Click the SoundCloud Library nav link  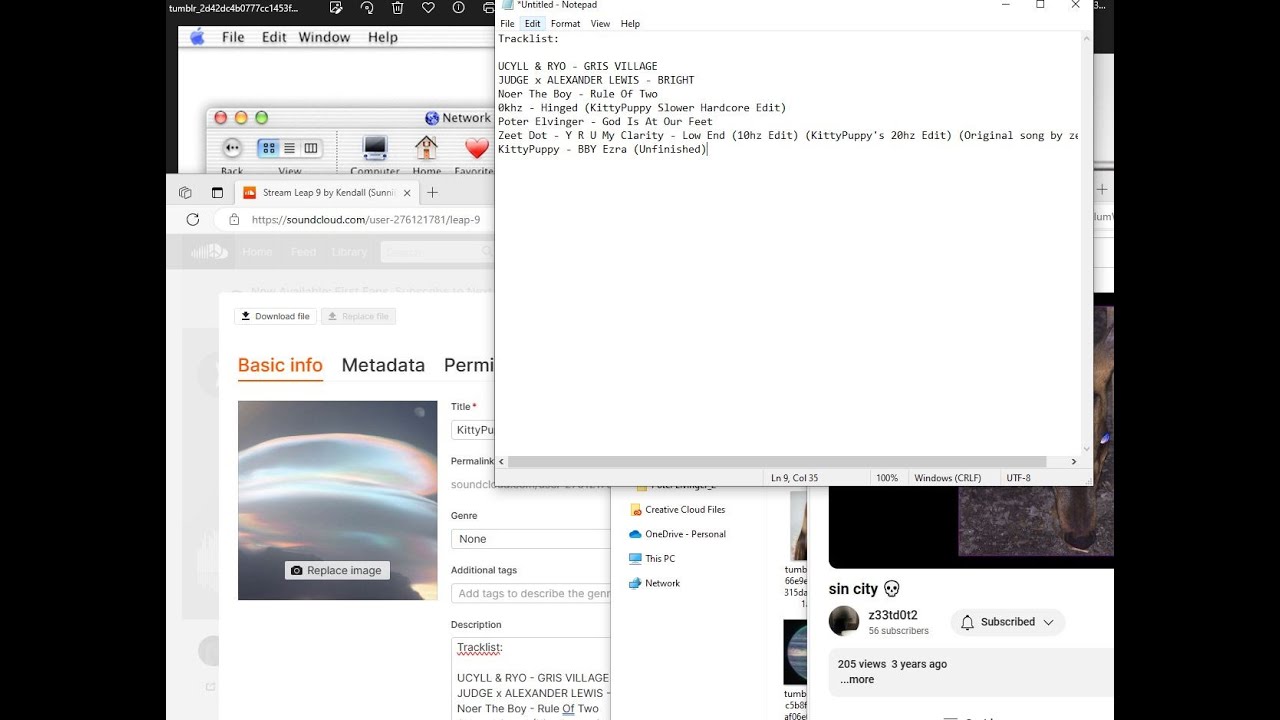coord(350,252)
